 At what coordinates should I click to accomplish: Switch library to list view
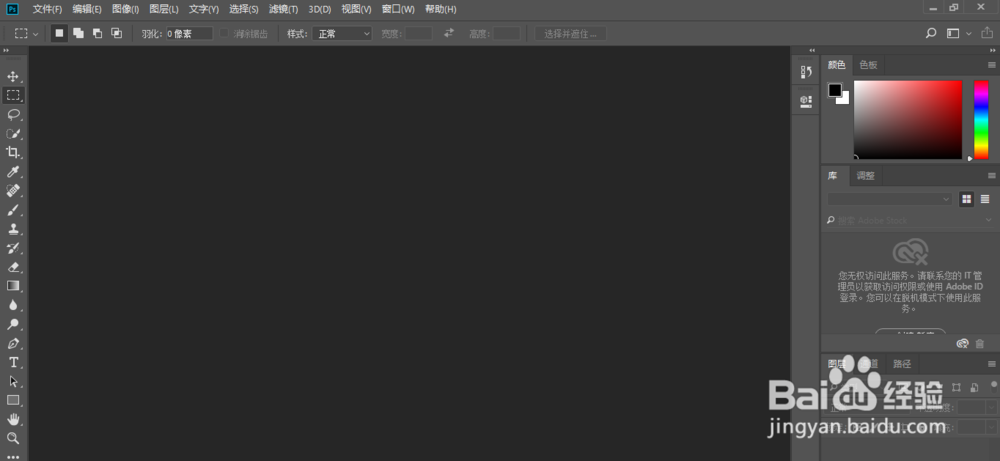985,199
